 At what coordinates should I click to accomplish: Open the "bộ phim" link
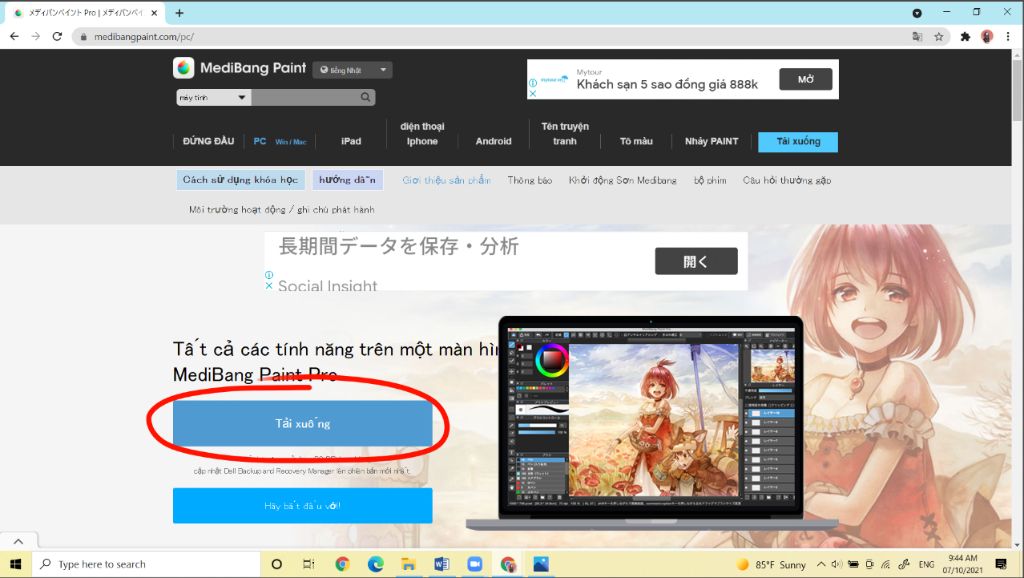pyautogui.click(x=710, y=180)
